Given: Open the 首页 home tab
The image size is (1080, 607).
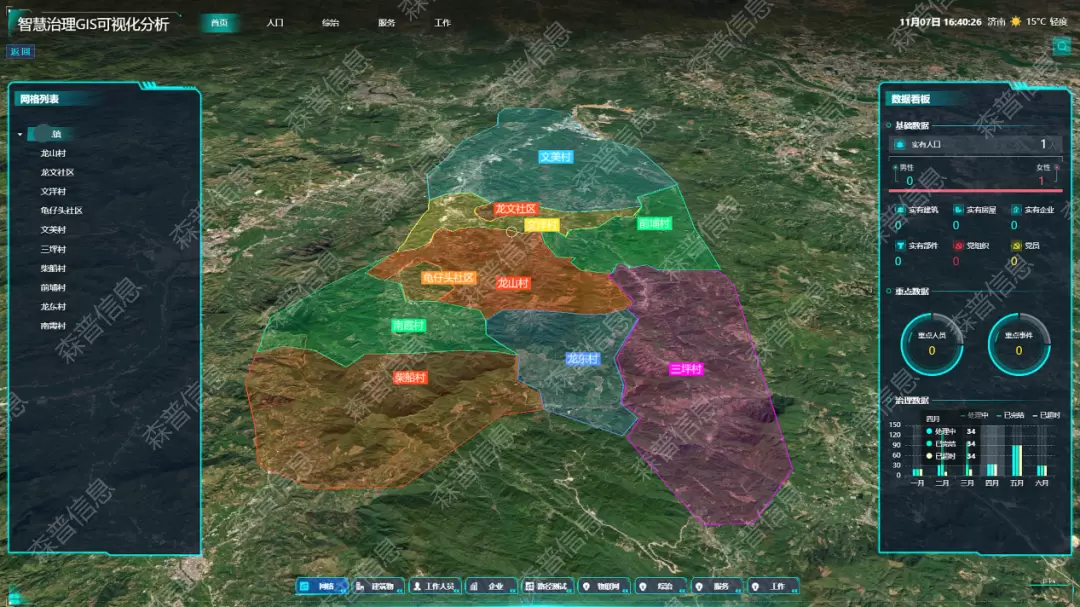Looking at the screenshot, I should coord(220,23).
